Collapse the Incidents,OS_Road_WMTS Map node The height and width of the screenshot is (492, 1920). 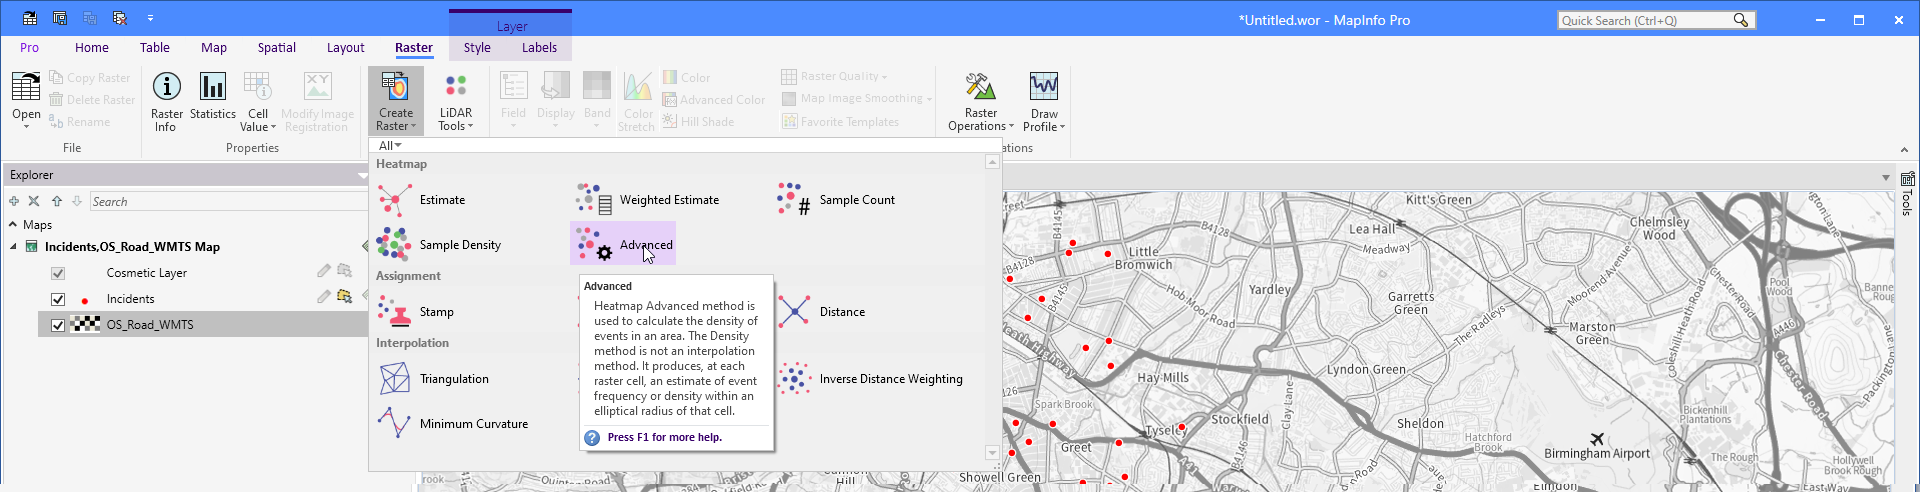(13, 247)
